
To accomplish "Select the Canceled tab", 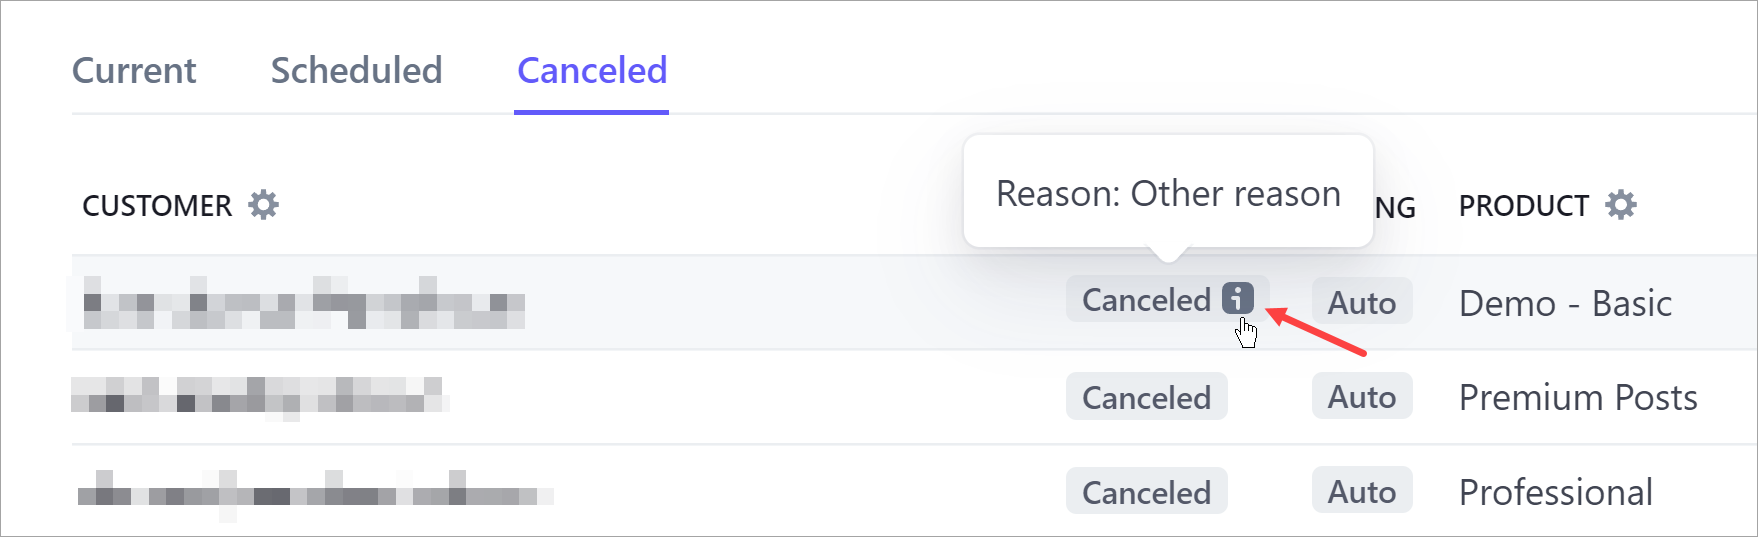I will click(592, 71).
